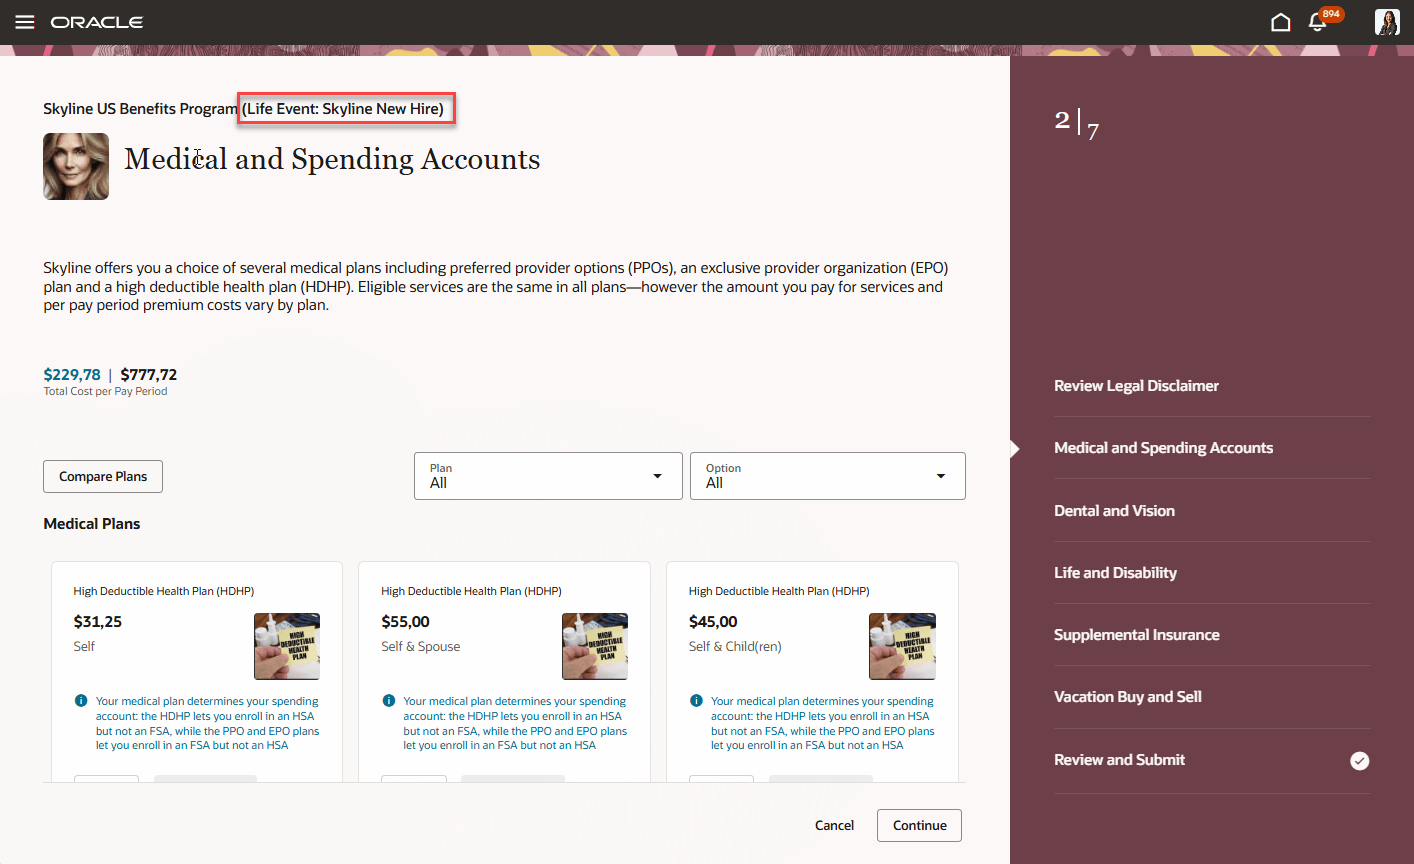Open the navigation hamburger menu

[25, 21]
